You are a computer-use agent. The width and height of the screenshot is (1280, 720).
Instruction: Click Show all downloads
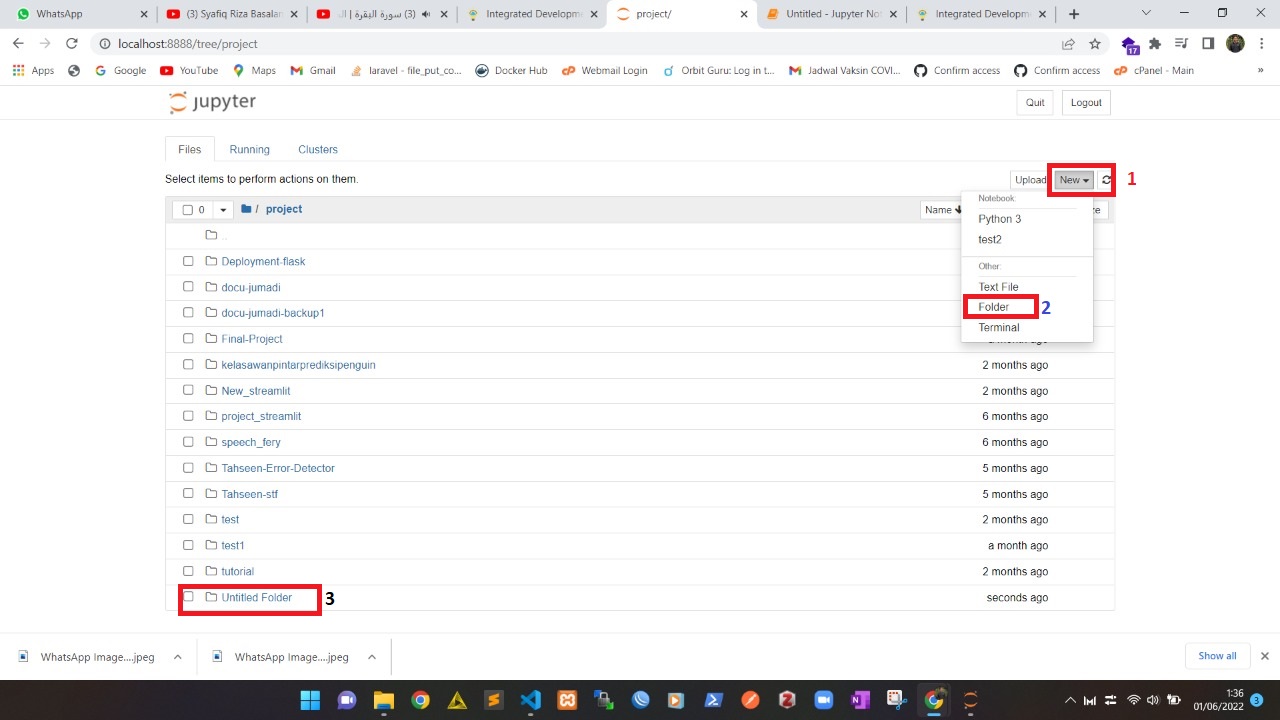[x=1217, y=656]
